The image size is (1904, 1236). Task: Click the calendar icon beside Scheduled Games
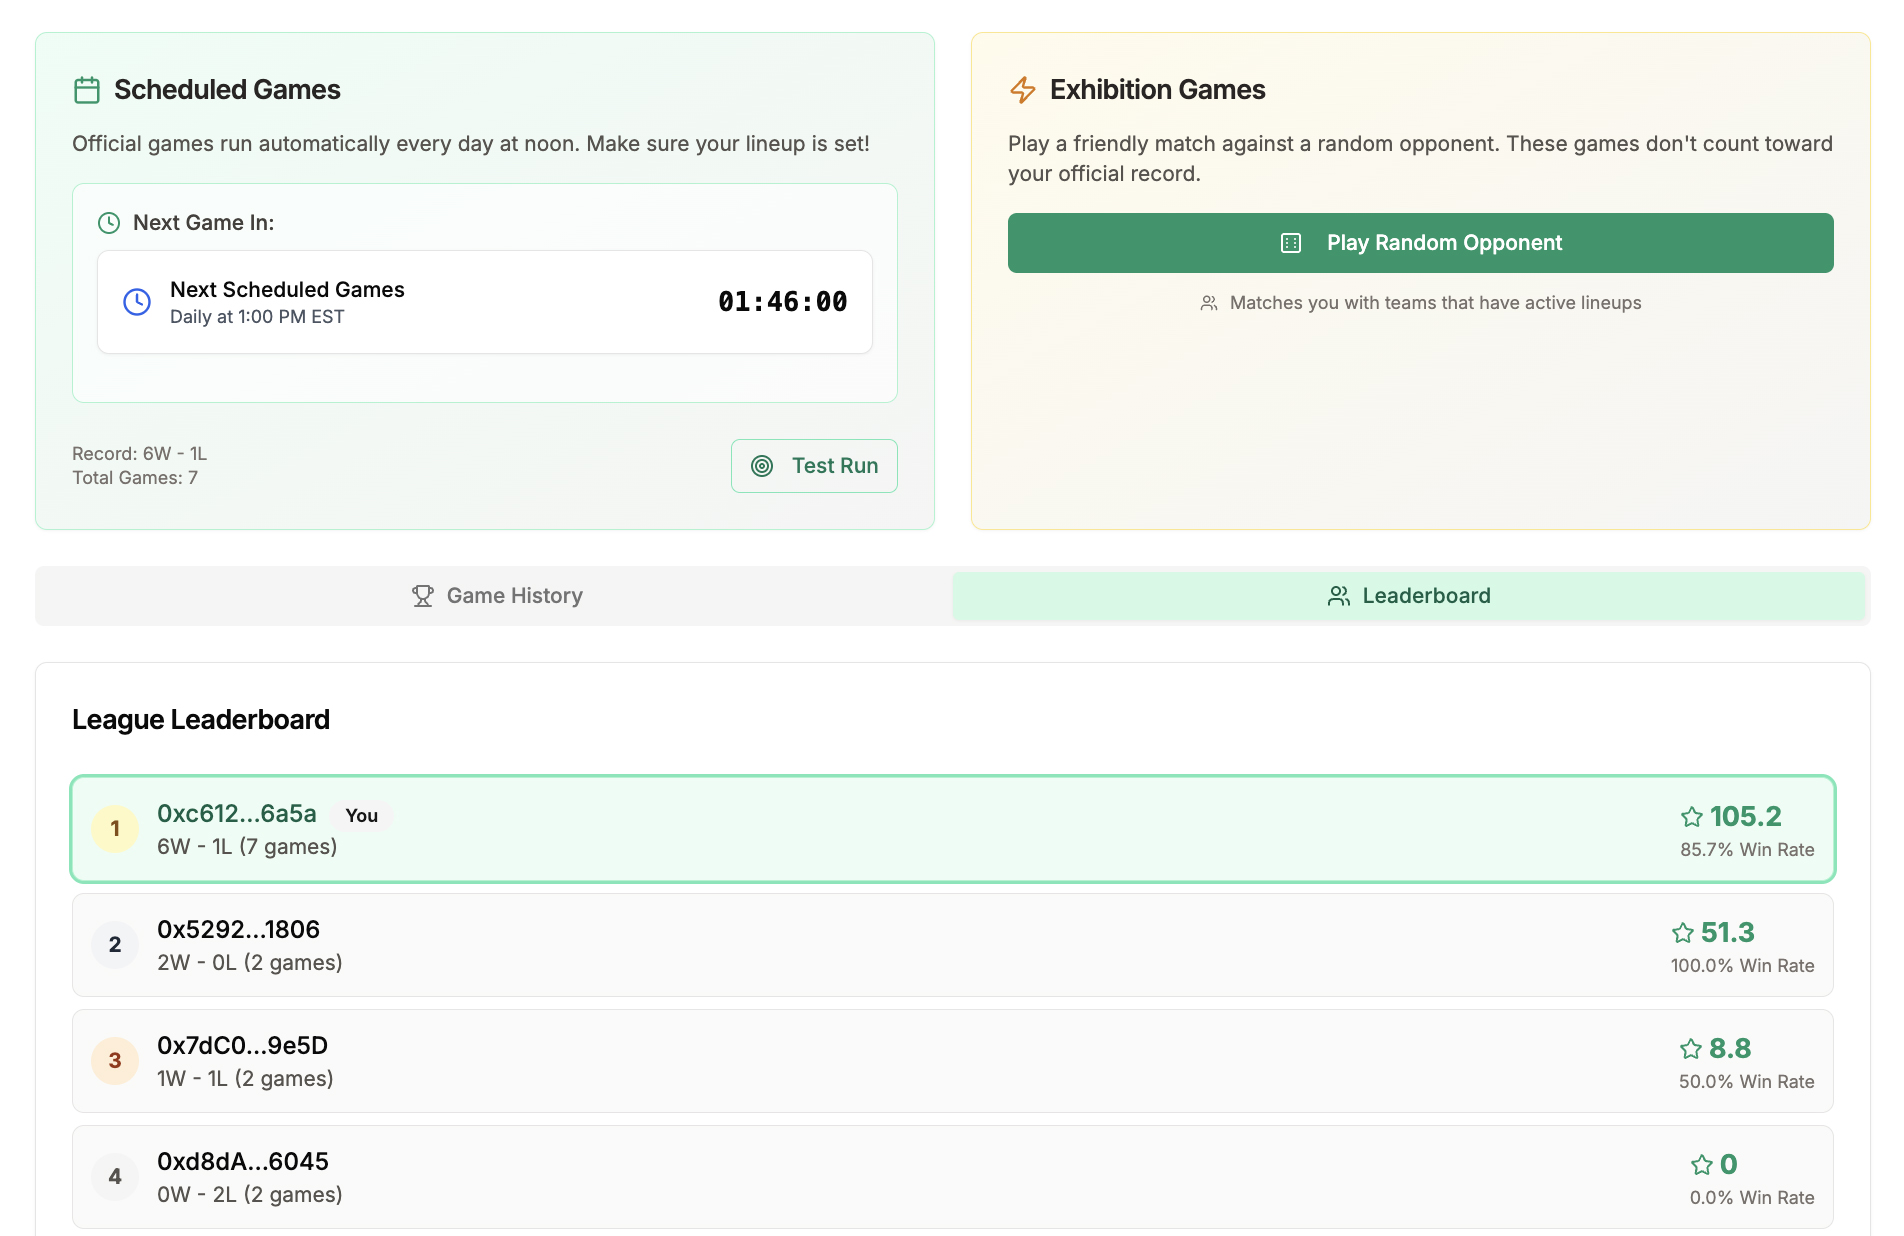point(87,90)
